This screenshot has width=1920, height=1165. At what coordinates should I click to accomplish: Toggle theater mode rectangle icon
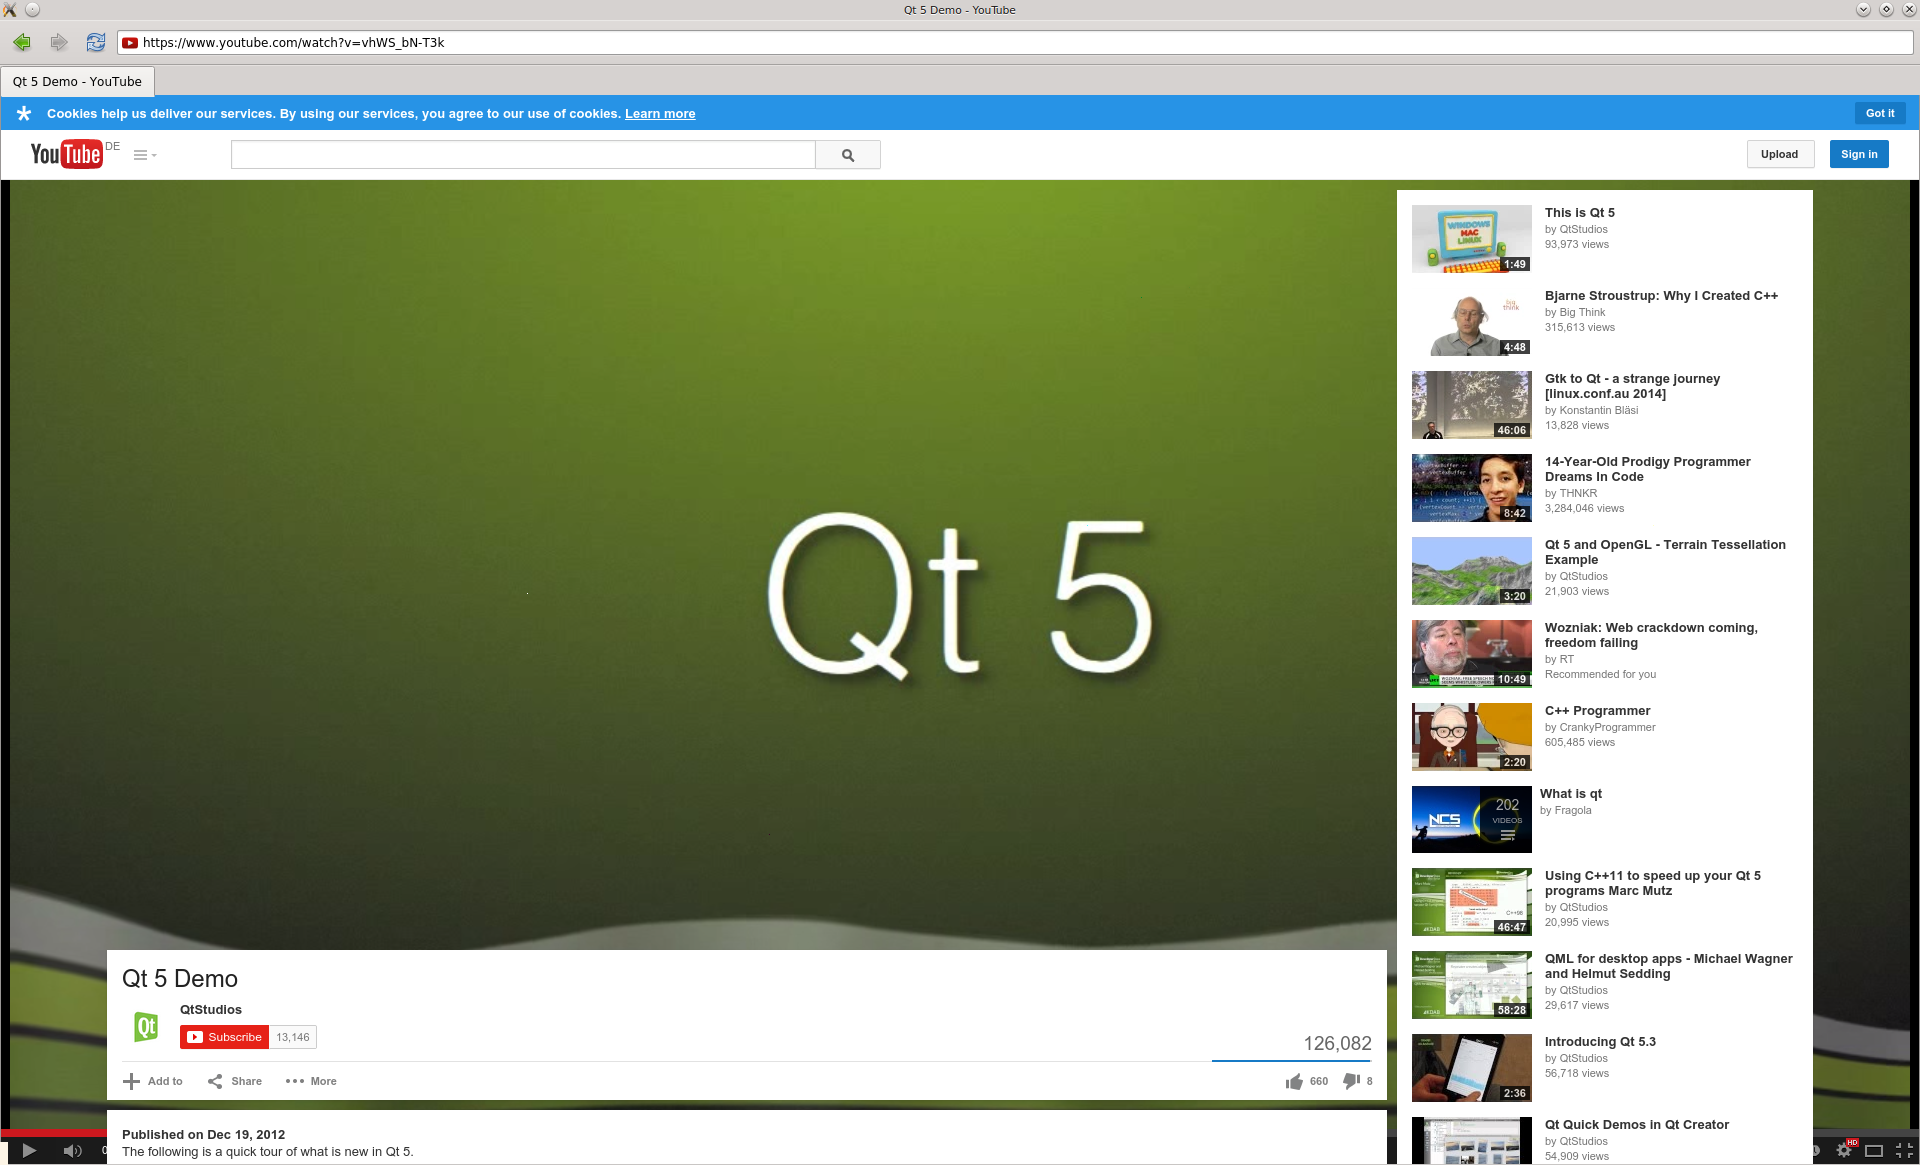tap(1874, 1151)
